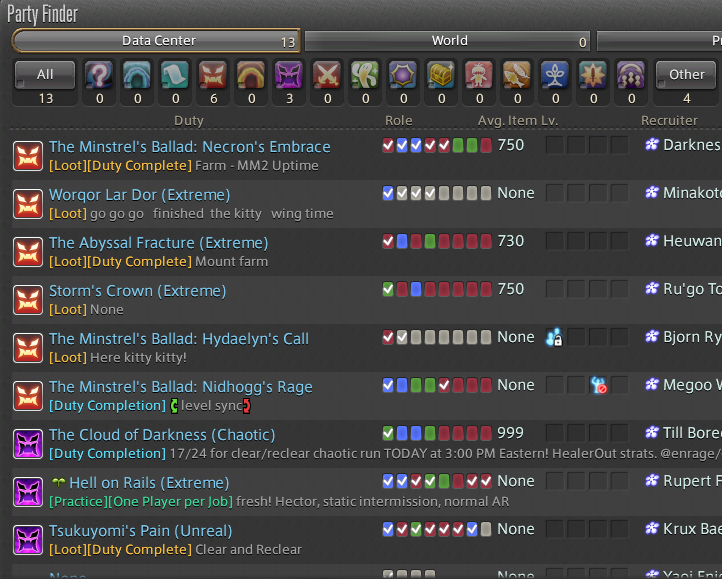
Task: Click high-end icon beside Tsukuyomi's Pain listing
Action: coord(28,540)
